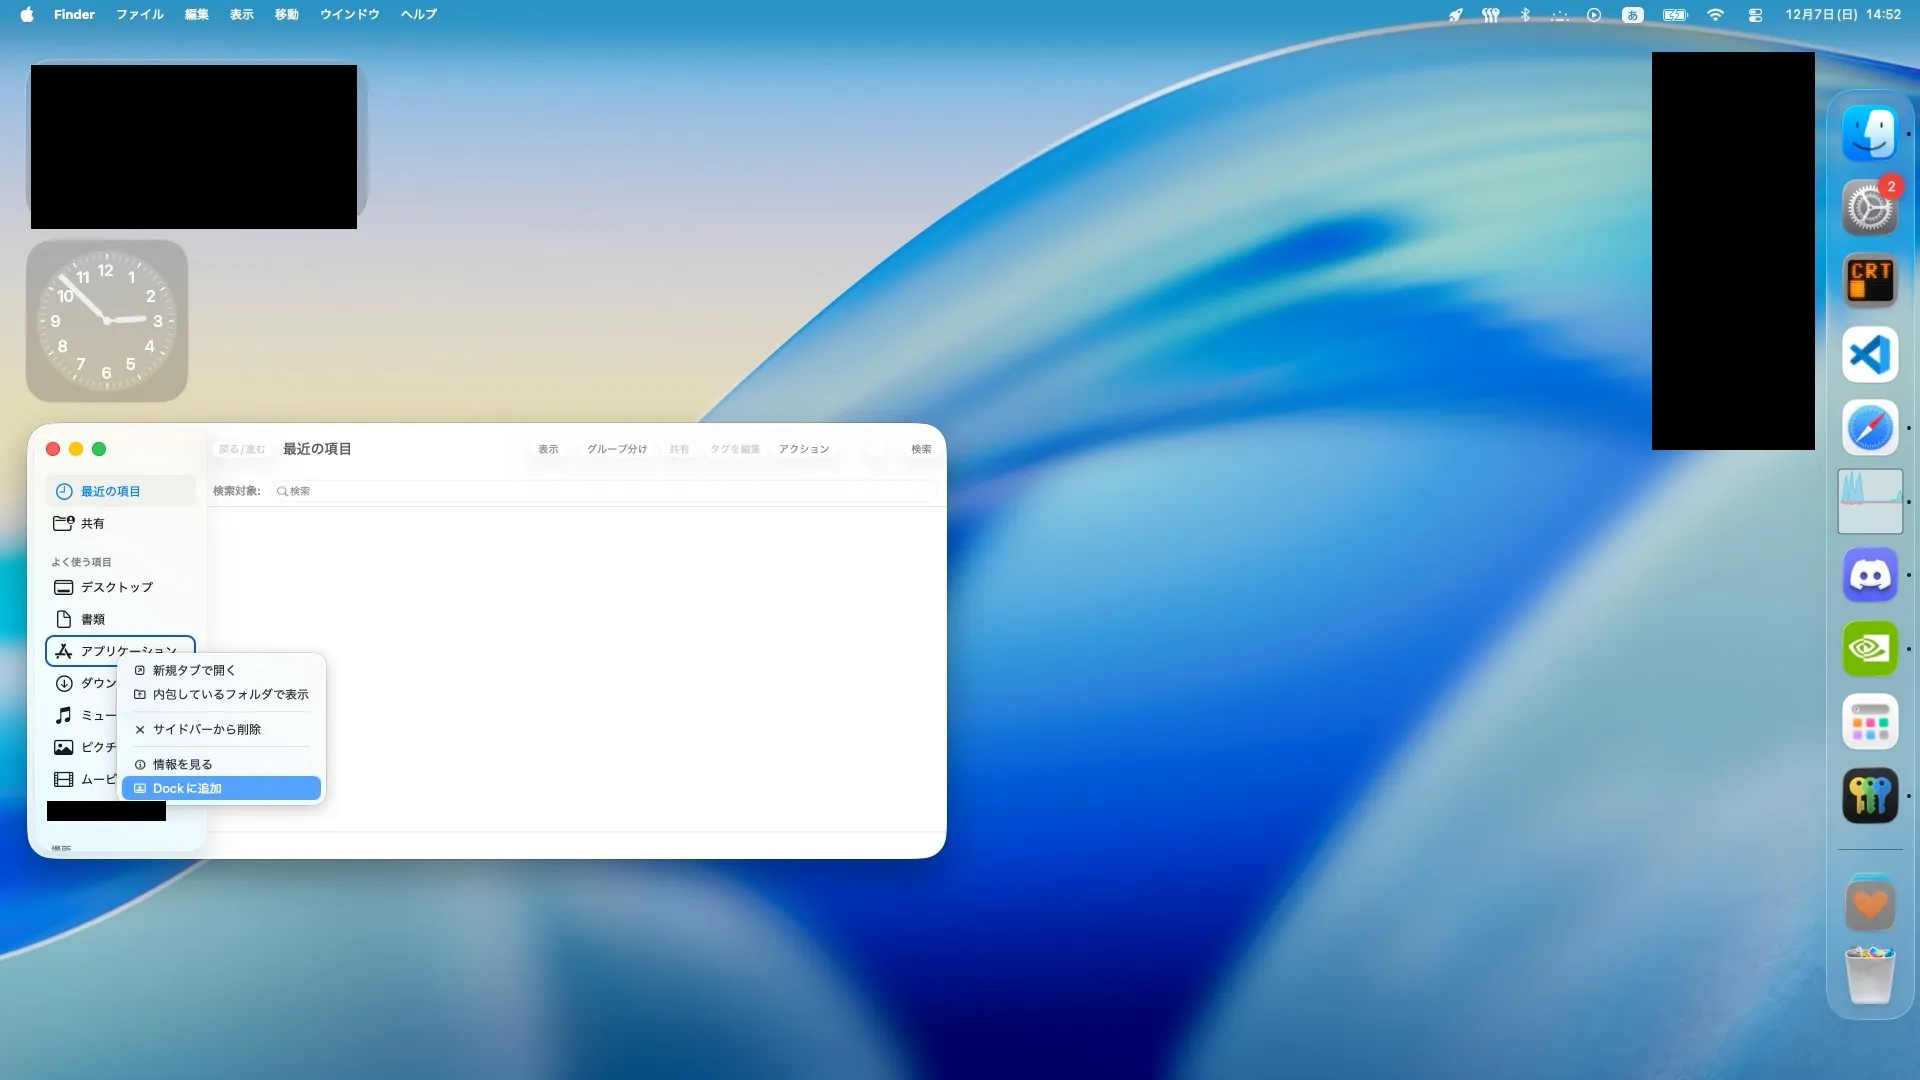
Task: Expand グループ分け toolbar menu
Action: 616,449
